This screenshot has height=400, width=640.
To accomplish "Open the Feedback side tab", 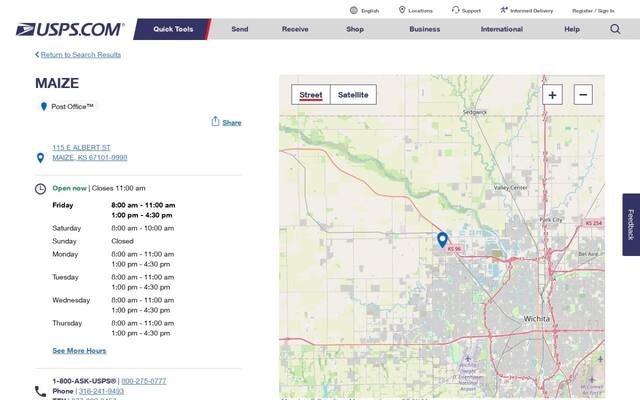I will [x=631, y=224].
